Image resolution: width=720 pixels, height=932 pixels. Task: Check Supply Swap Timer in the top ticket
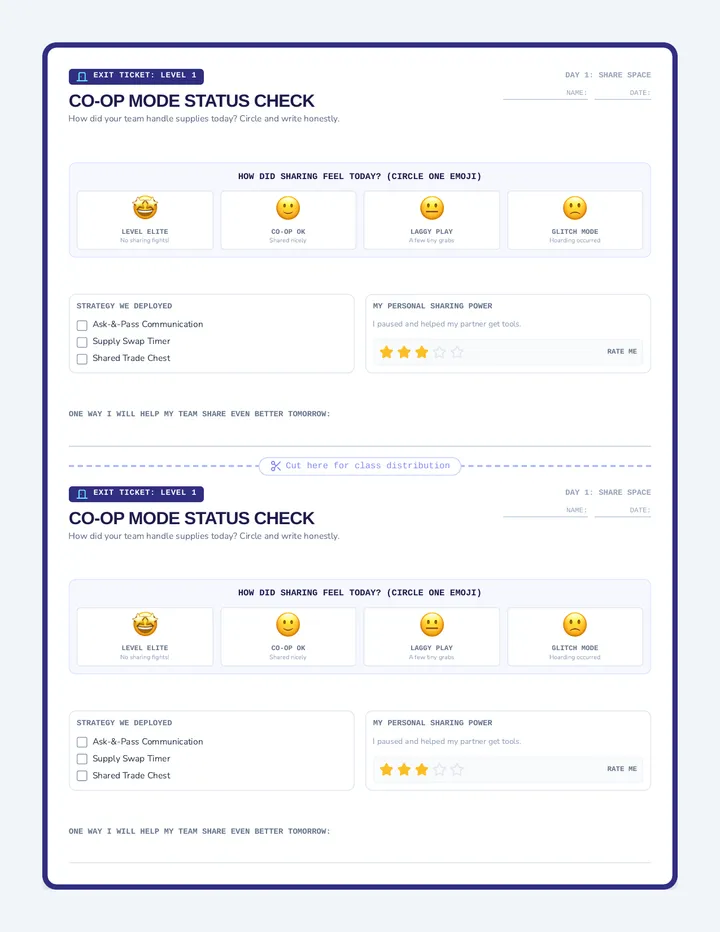tap(82, 342)
